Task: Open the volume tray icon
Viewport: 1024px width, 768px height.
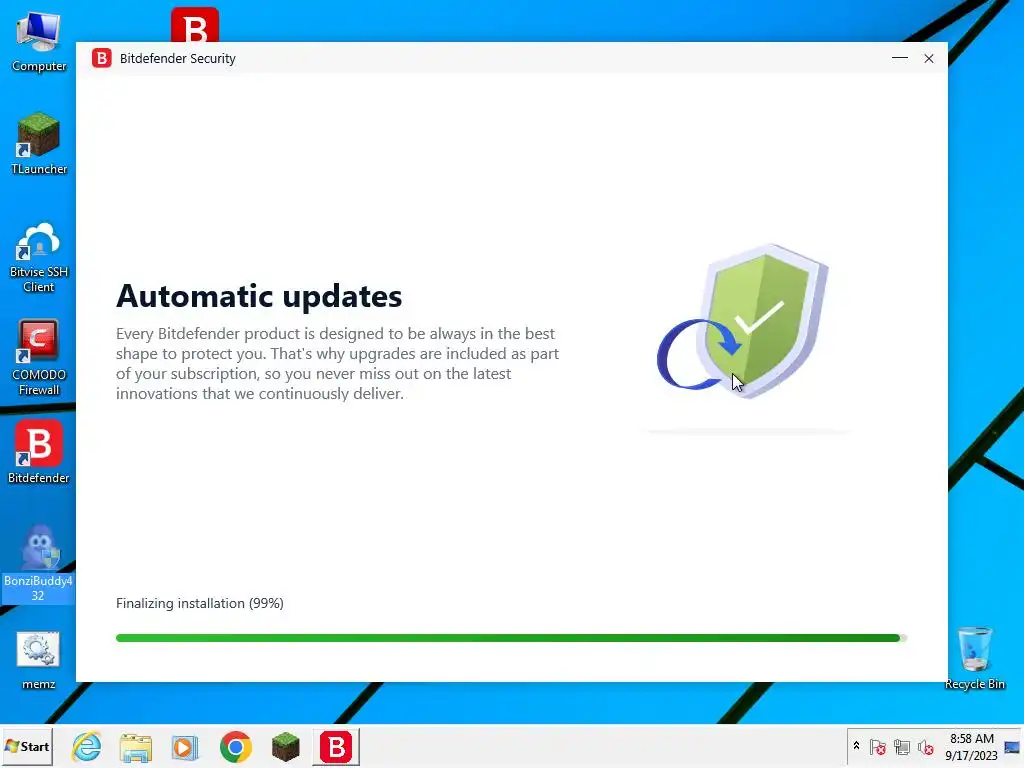Action: tap(925, 746)
